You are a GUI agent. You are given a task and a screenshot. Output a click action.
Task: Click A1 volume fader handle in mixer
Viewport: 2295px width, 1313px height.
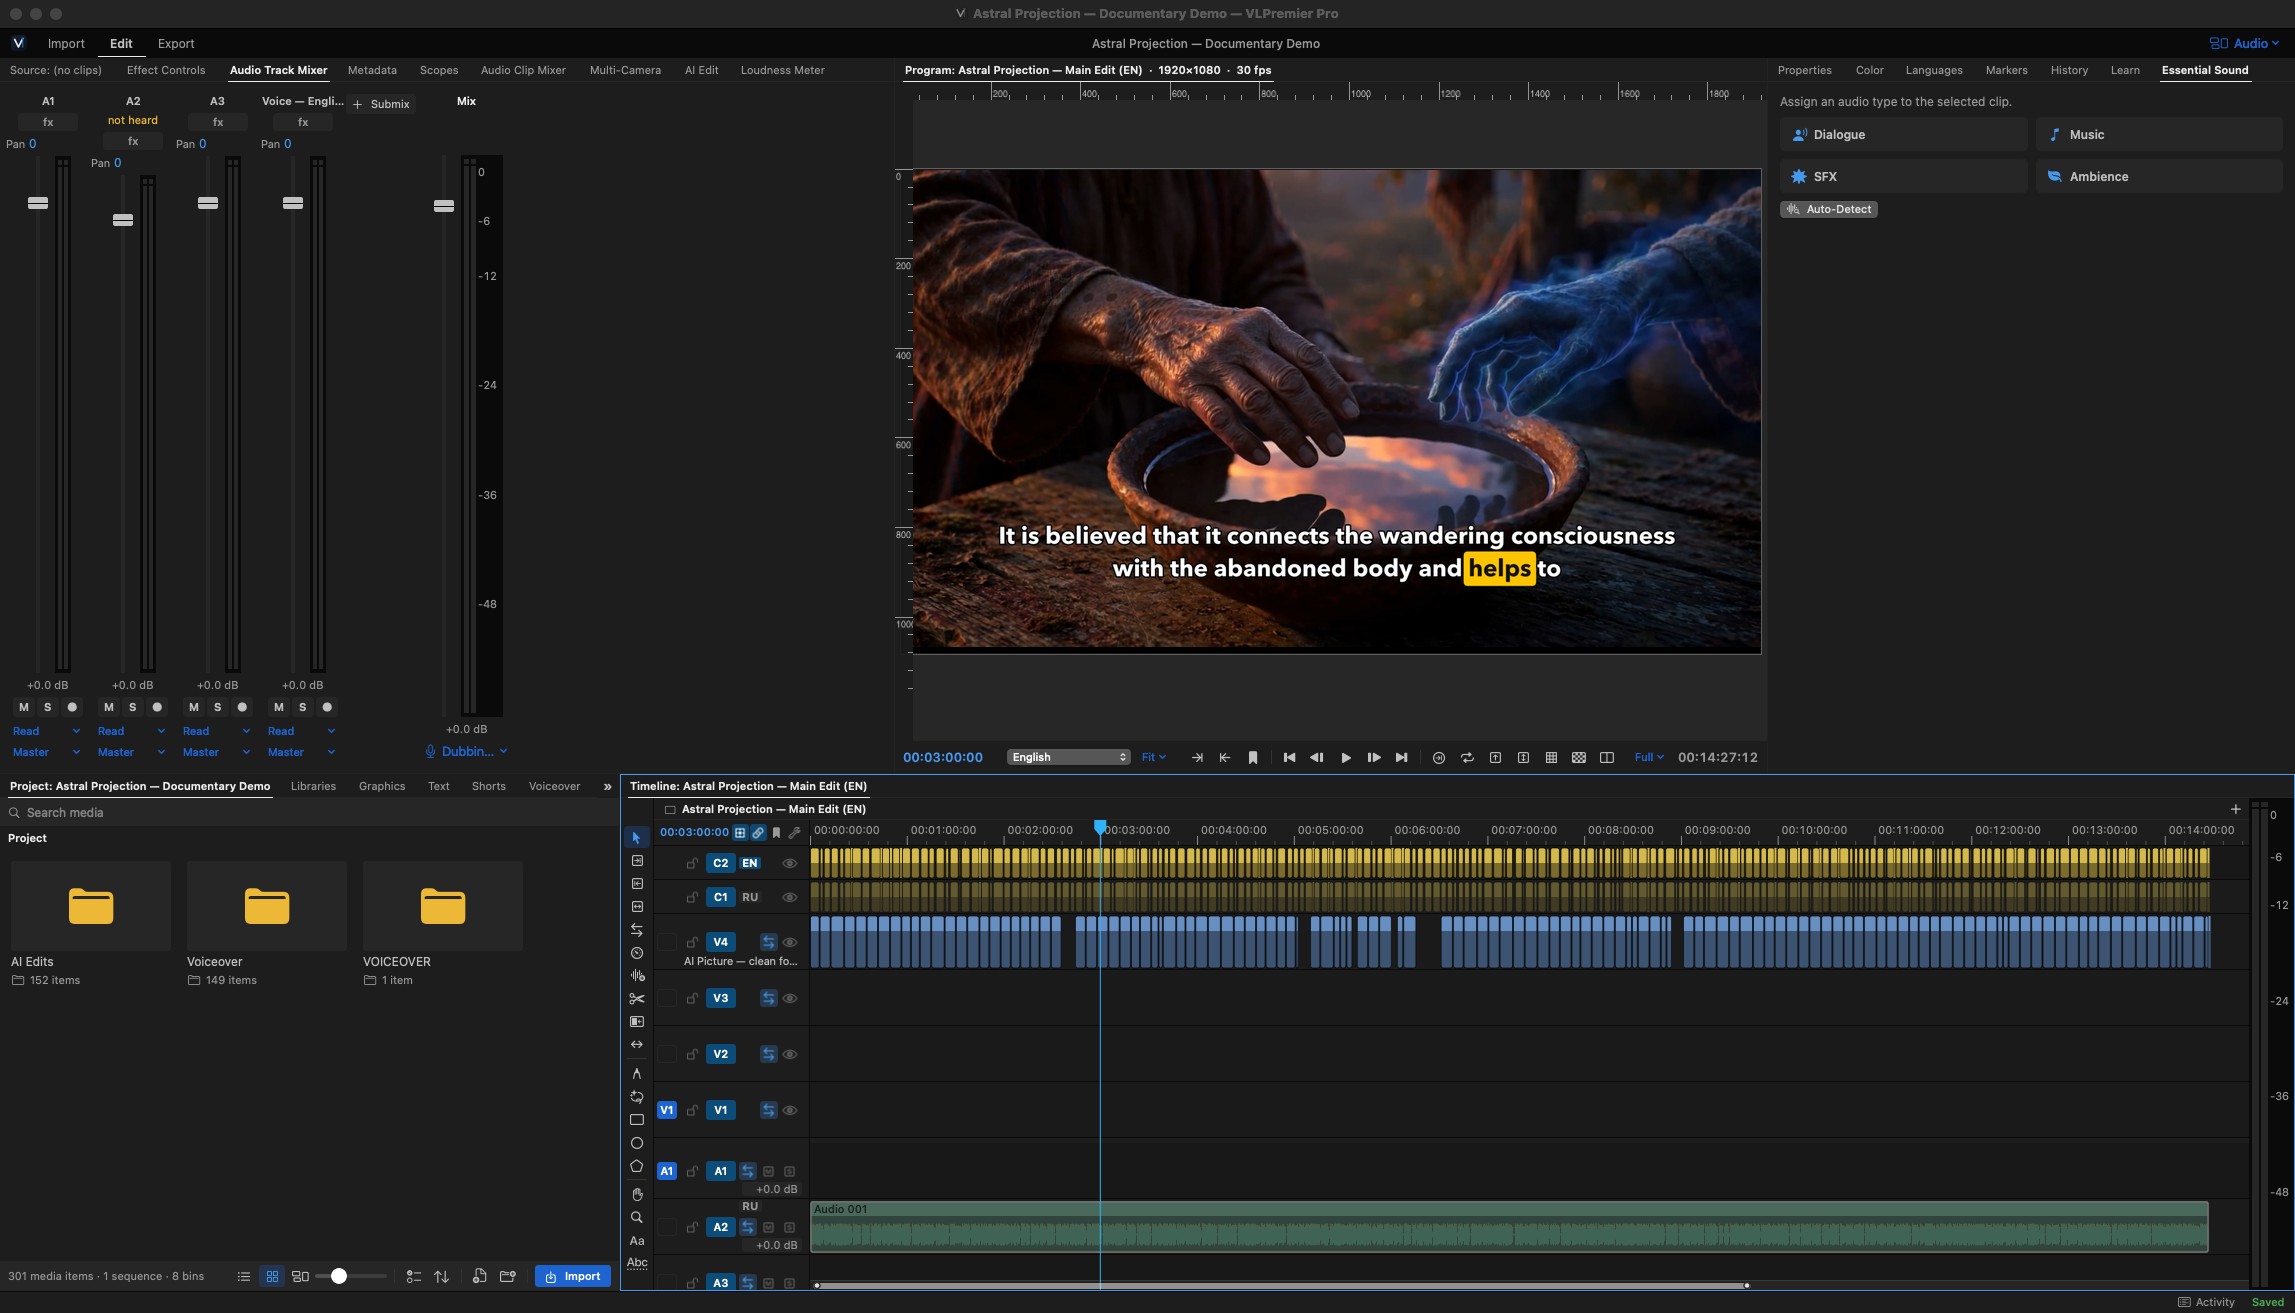pos(38,203)
